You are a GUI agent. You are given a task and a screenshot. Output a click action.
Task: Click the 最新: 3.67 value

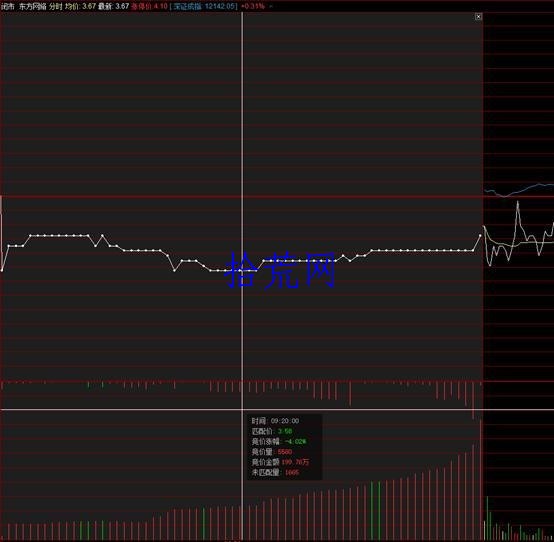click(113, 6)
